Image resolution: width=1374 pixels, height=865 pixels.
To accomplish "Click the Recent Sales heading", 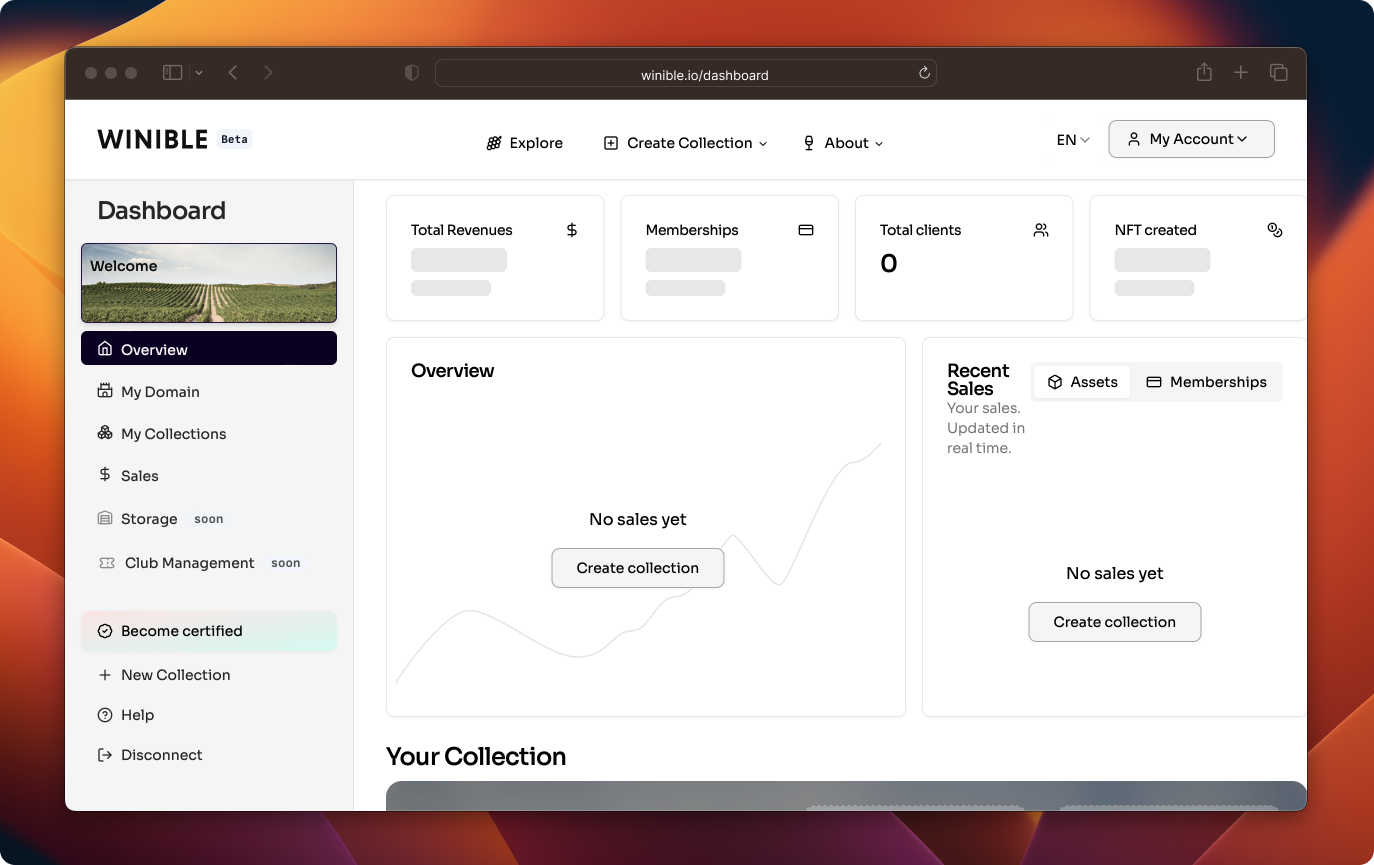I will tap(978, 380).
